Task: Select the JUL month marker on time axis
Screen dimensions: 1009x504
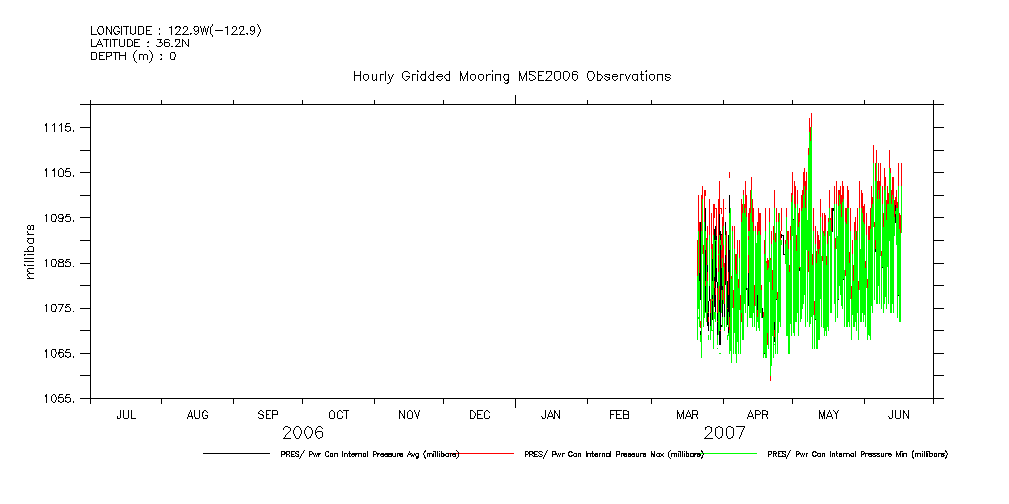Action: [x=126, y=415]
